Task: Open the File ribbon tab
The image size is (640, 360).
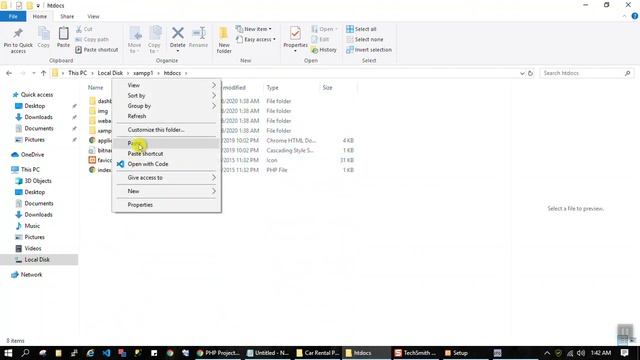Action: click(13, 16)
